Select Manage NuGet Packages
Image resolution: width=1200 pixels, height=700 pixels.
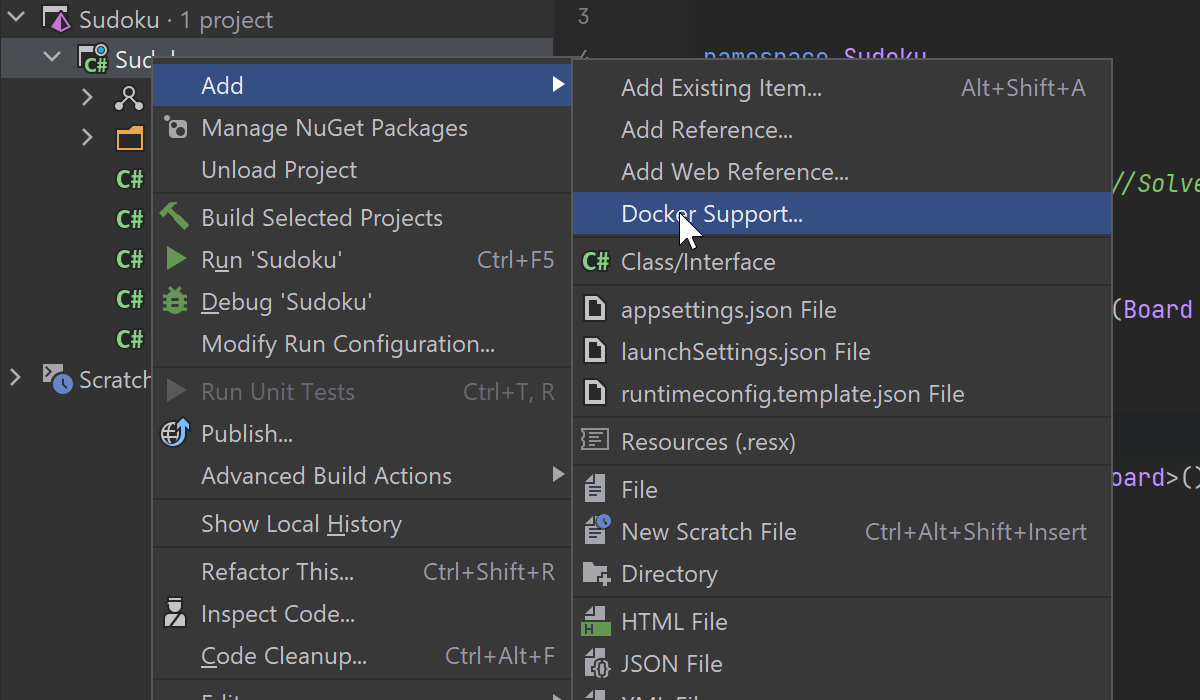click(362, 128)
